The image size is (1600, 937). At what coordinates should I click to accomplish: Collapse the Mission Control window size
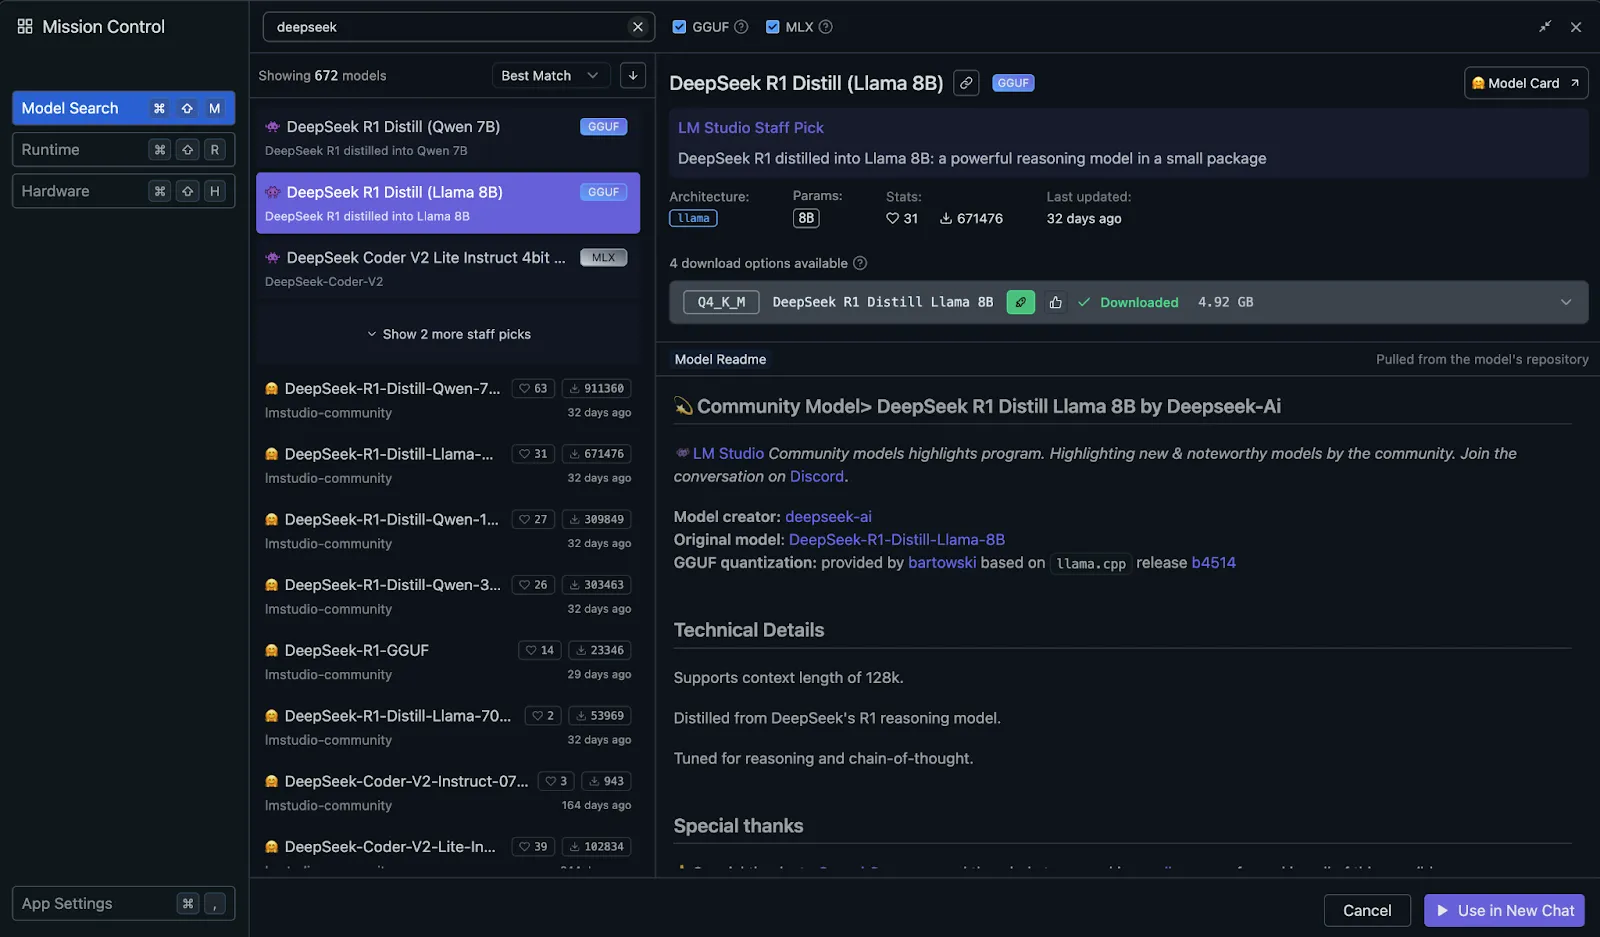(1545, 27)
